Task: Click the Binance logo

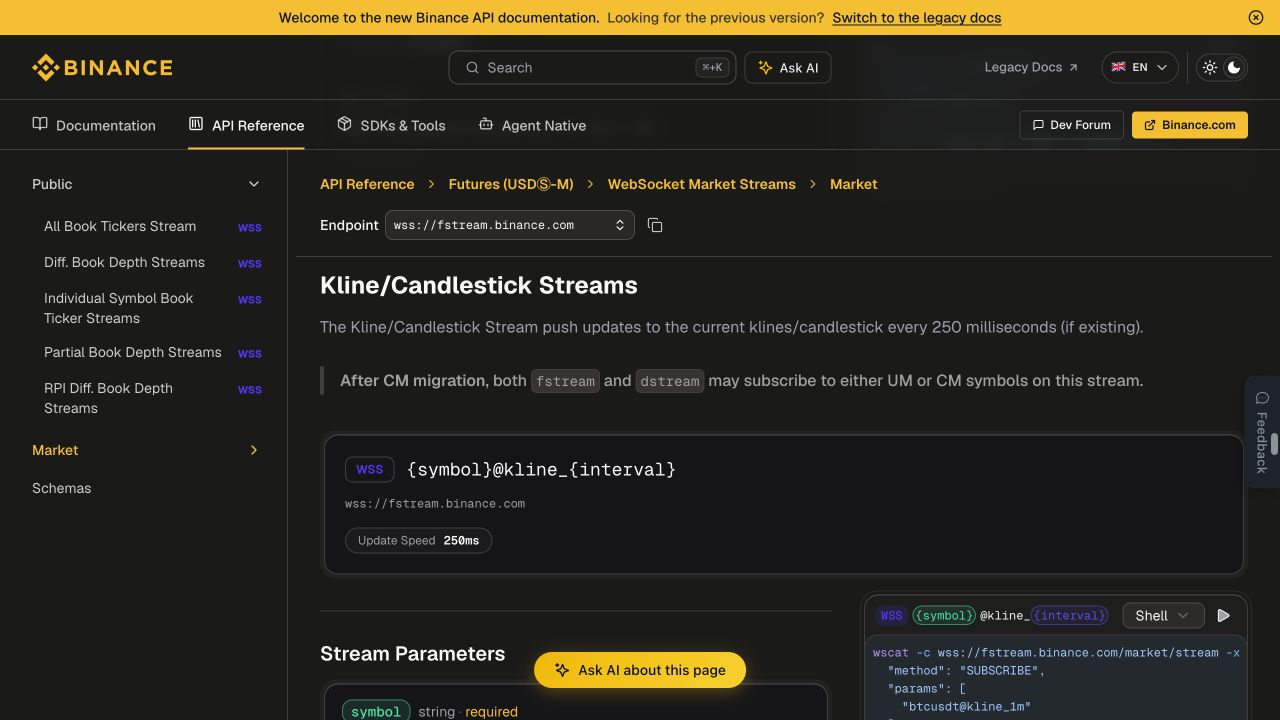Action: [102, 67]
